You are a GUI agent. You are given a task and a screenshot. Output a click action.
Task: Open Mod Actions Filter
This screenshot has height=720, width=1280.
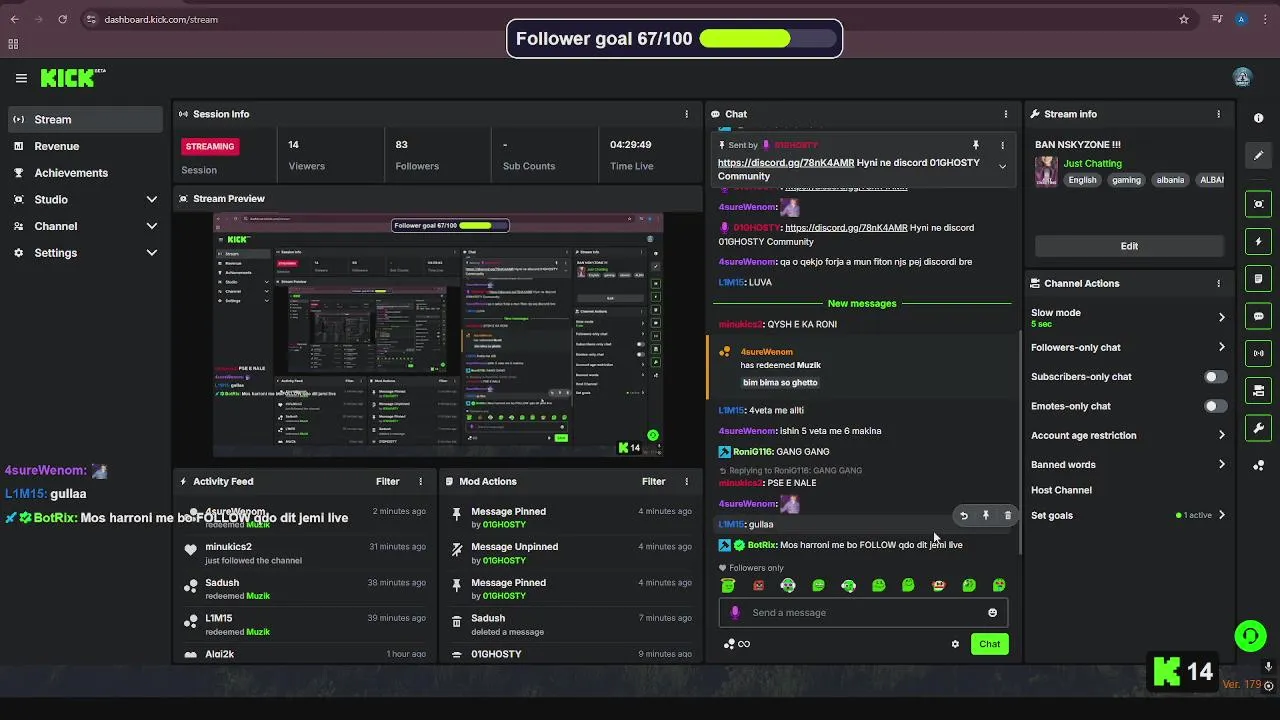click(653, 481)
